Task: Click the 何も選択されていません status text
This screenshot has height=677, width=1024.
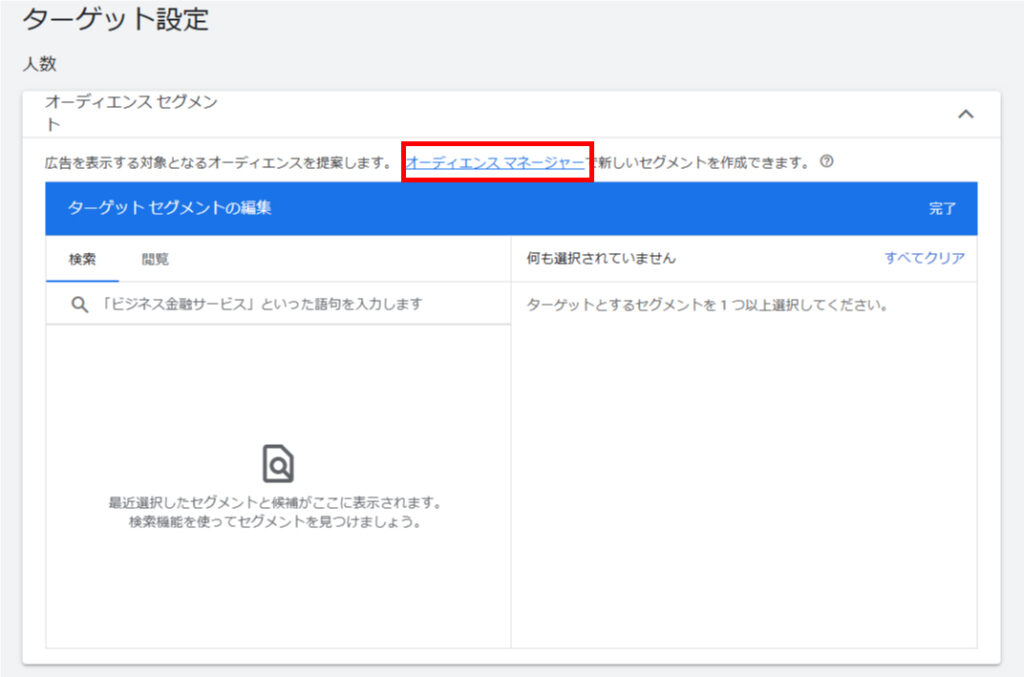Action: pyautogui.click(x=601, y=258)
